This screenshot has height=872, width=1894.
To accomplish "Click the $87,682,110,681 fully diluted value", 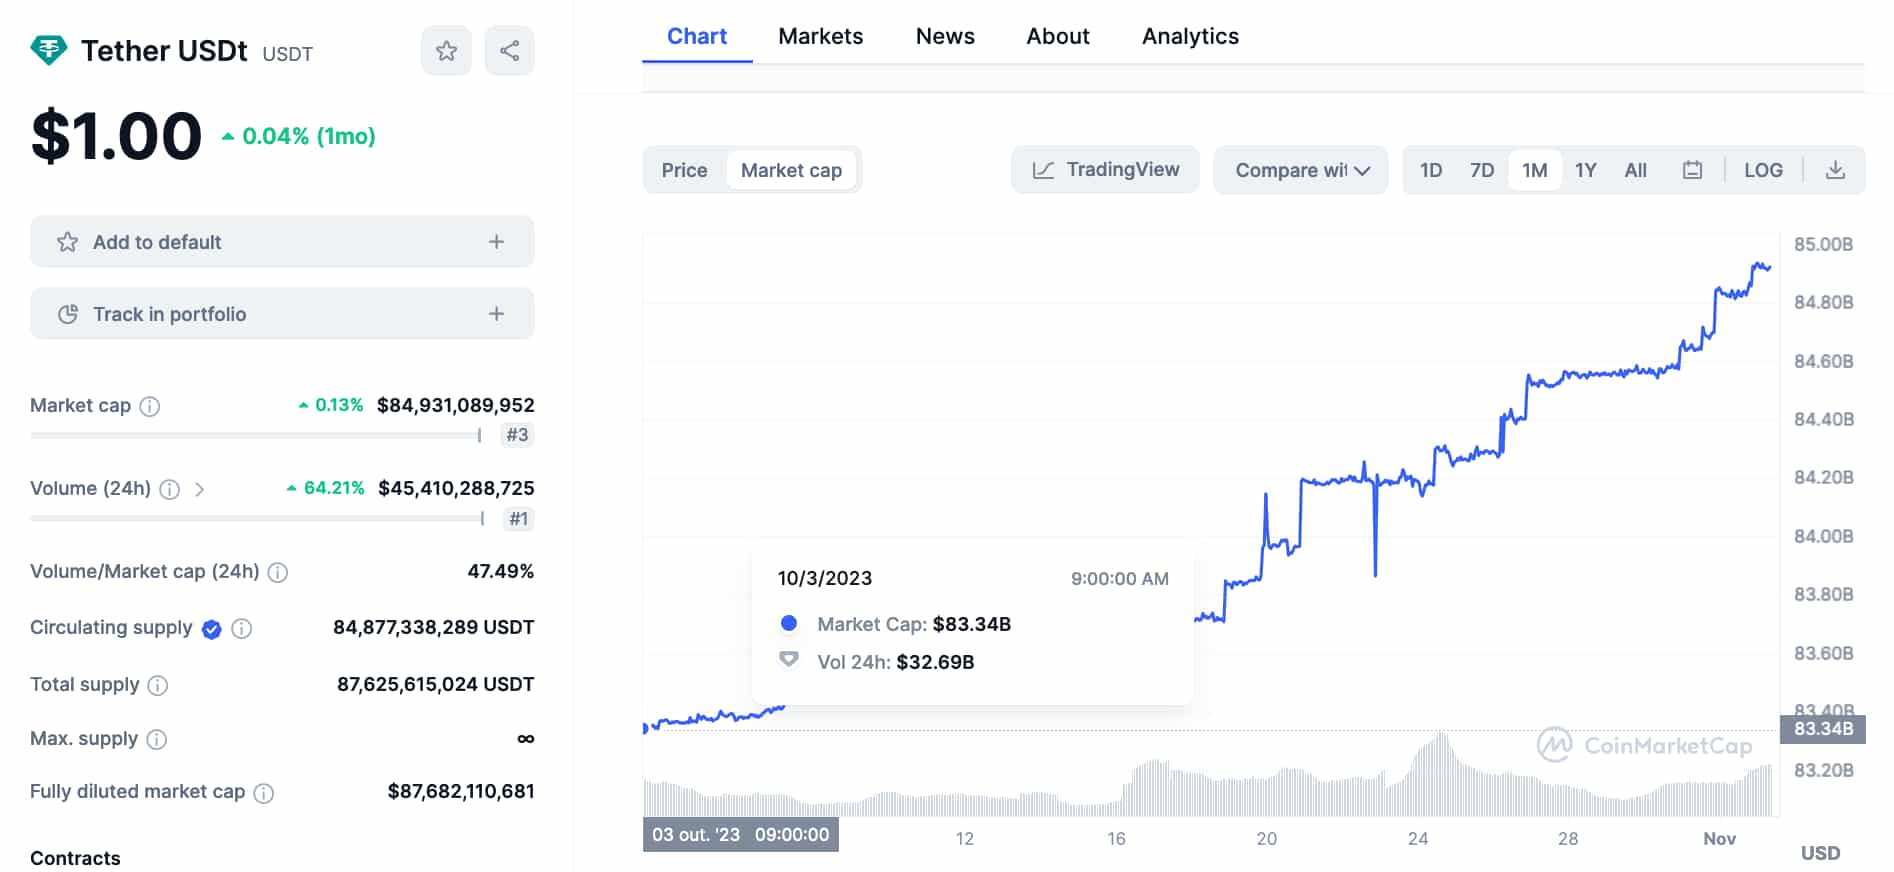I will point(461,791).
